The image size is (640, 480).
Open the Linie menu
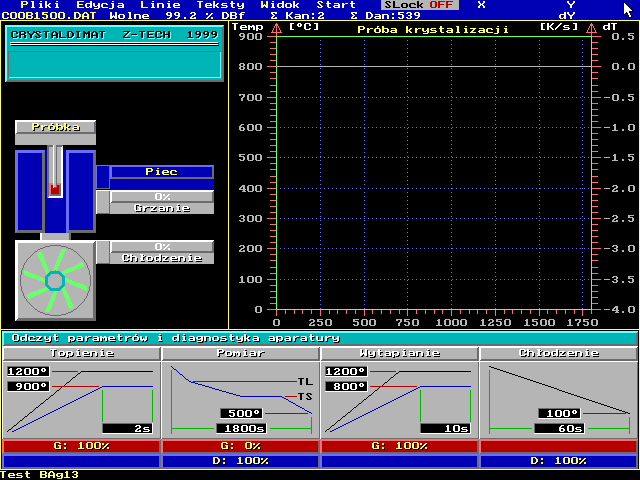(160, 5)
